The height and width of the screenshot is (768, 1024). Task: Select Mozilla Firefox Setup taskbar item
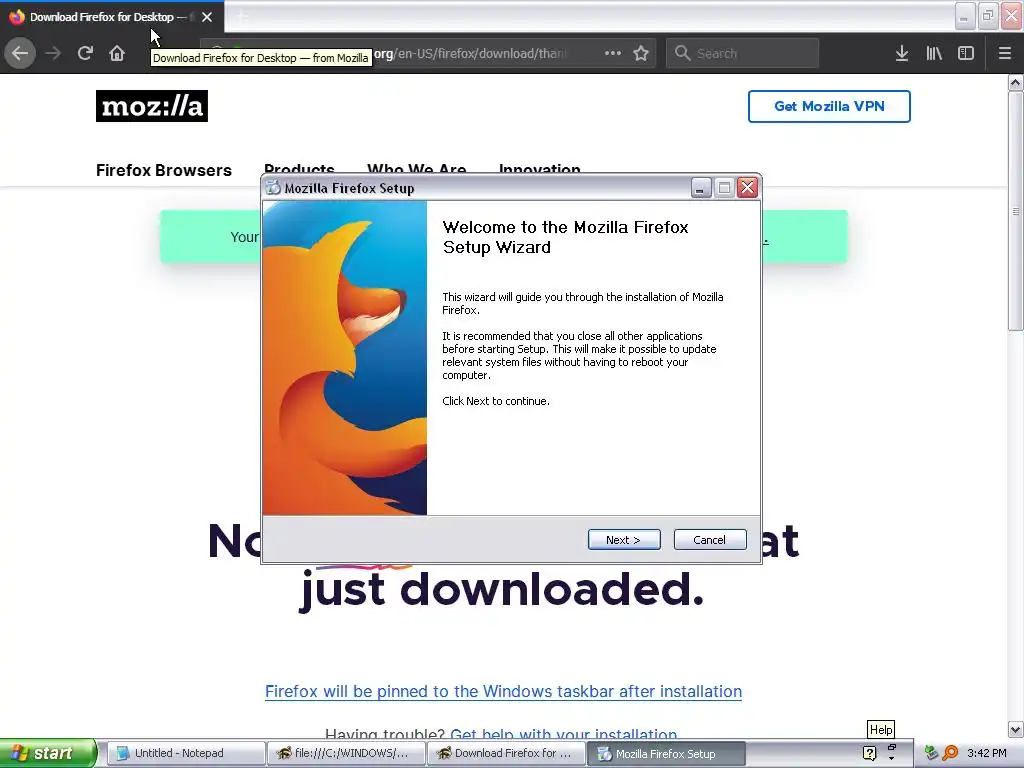coord(666,753)
